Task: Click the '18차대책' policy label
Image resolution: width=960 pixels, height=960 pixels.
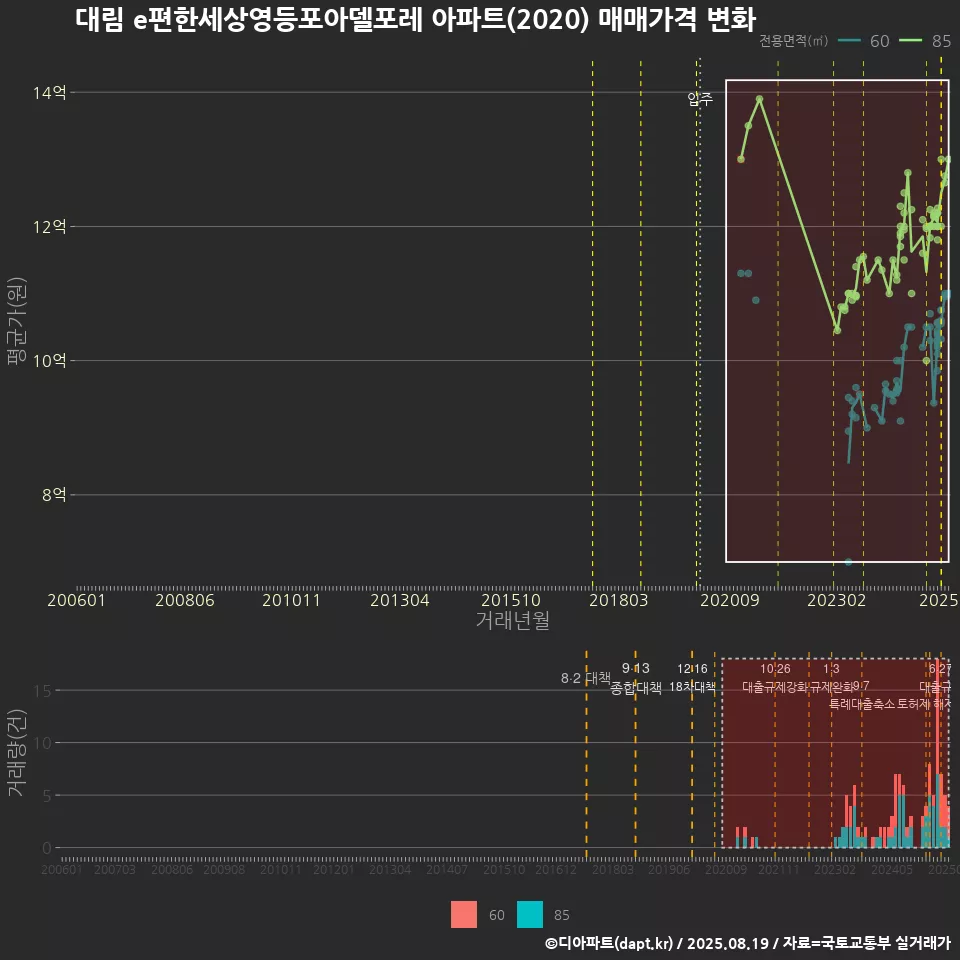Action: click(x=692, y=686)
